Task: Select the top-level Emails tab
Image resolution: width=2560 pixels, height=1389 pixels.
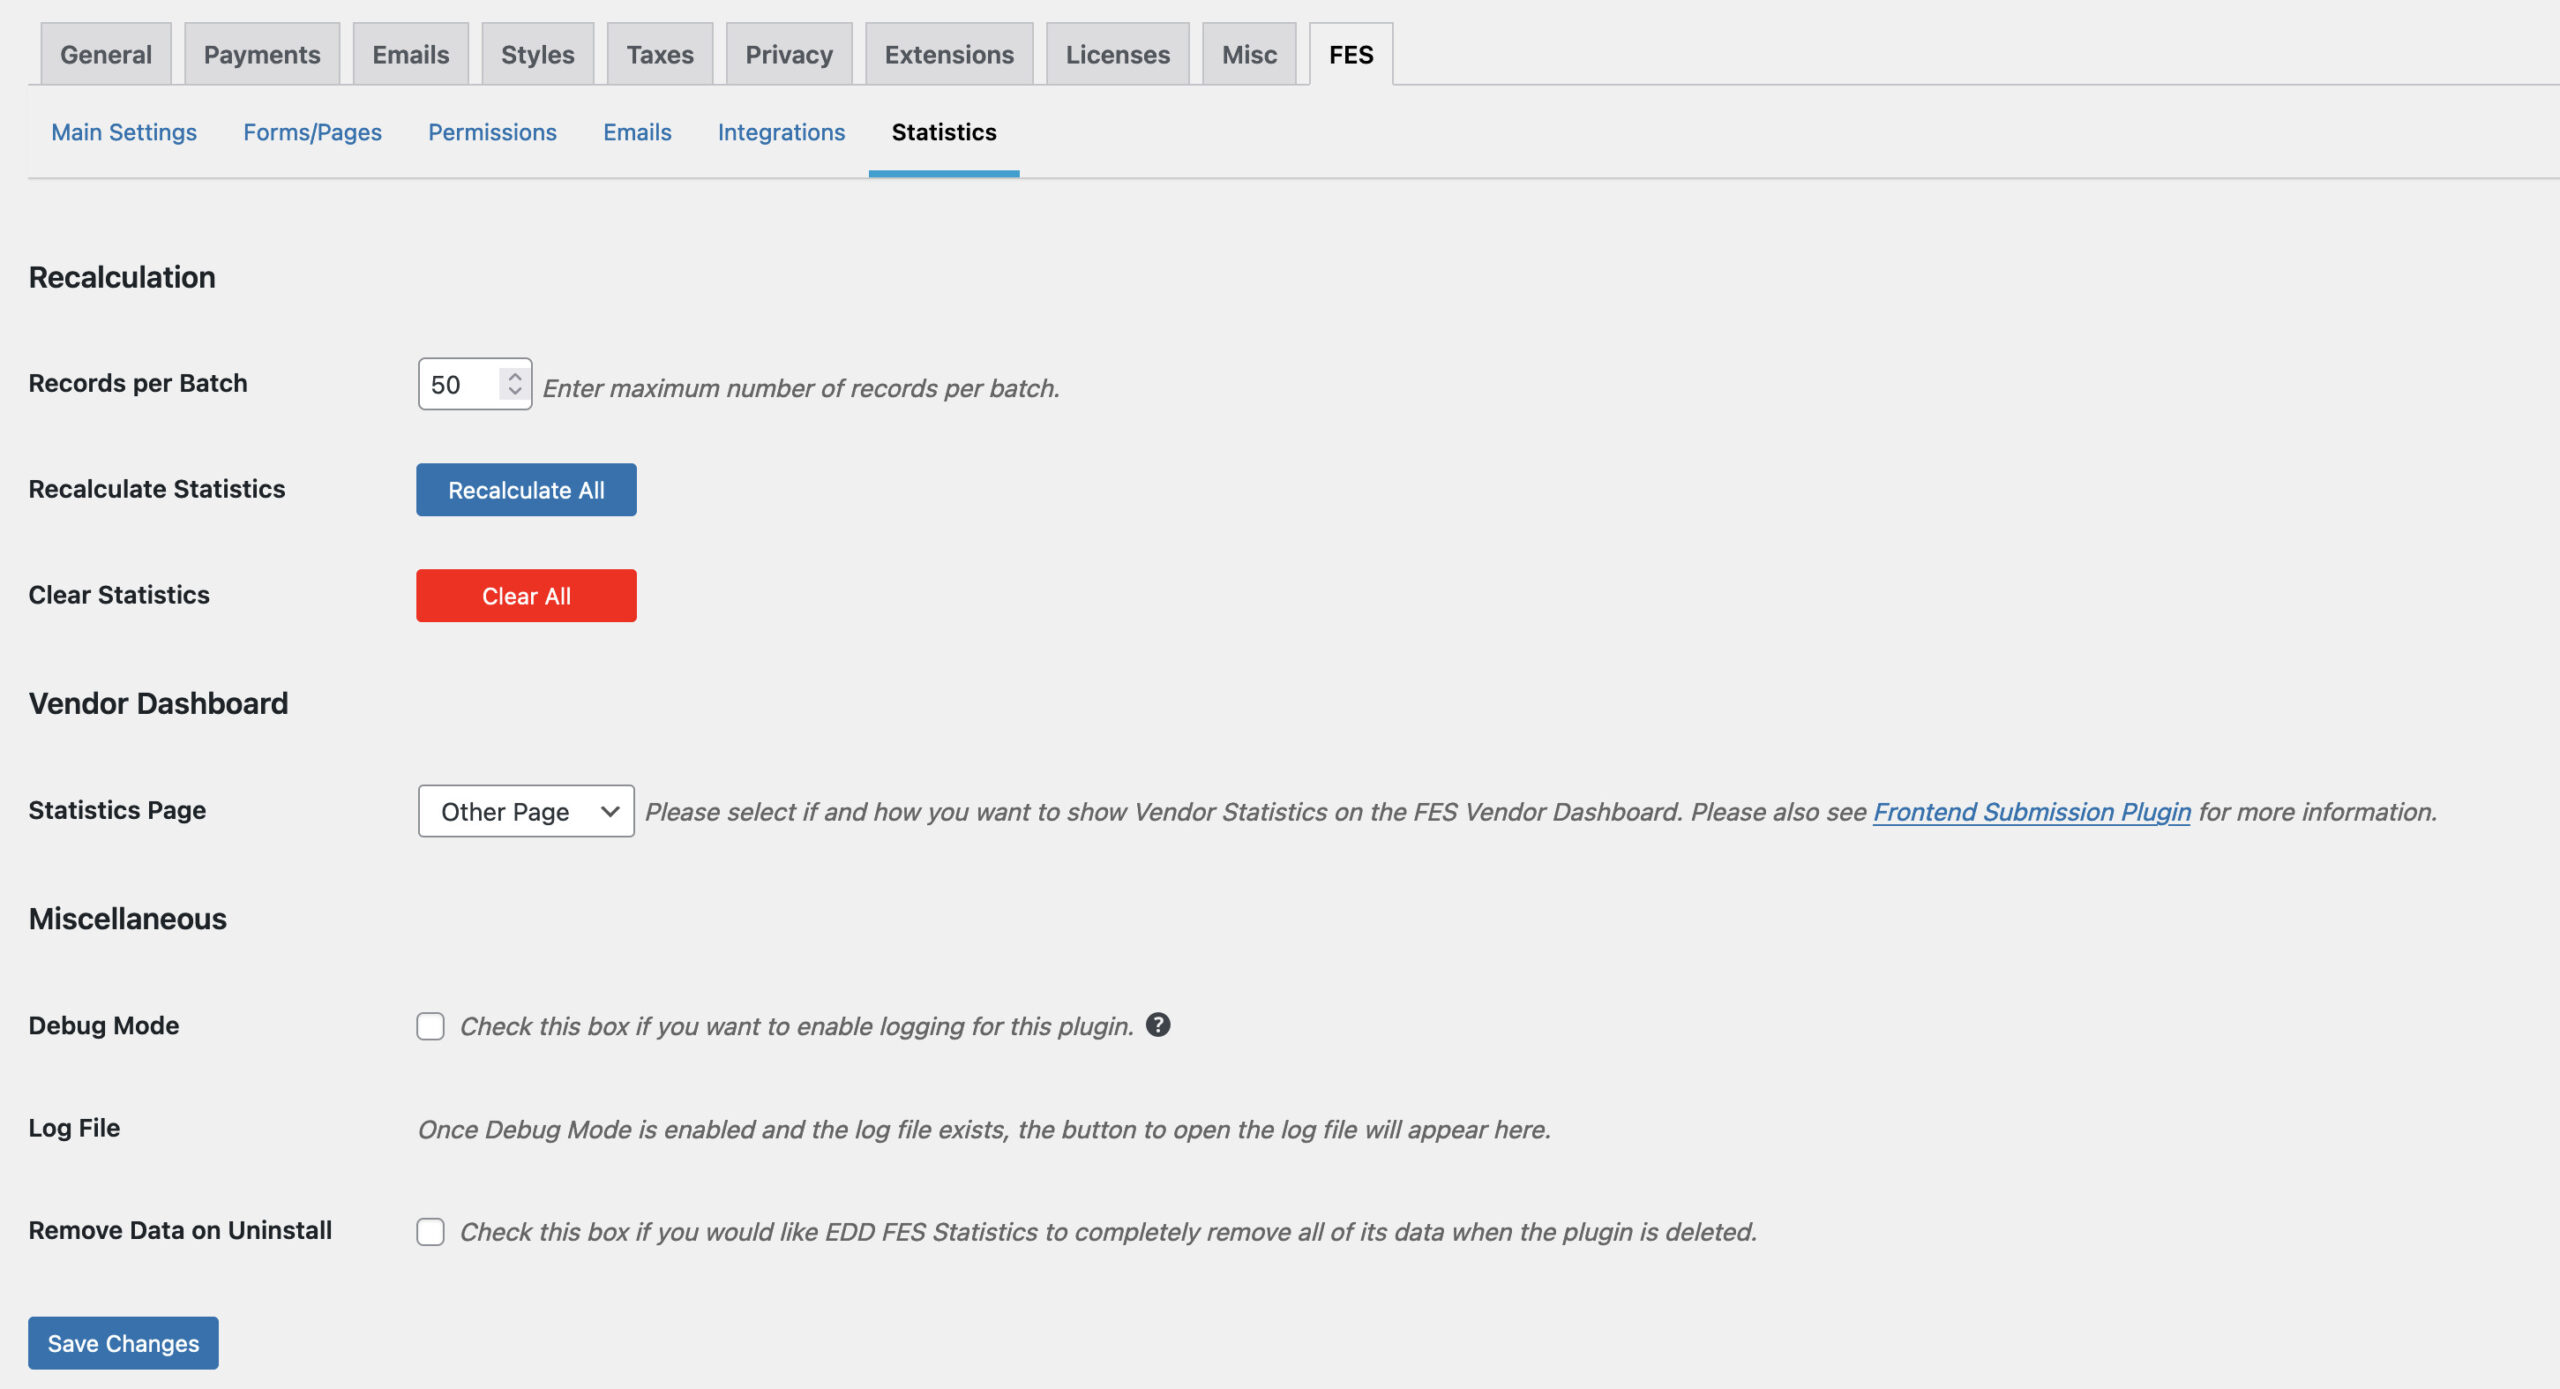Action: (x=410, y=54)
